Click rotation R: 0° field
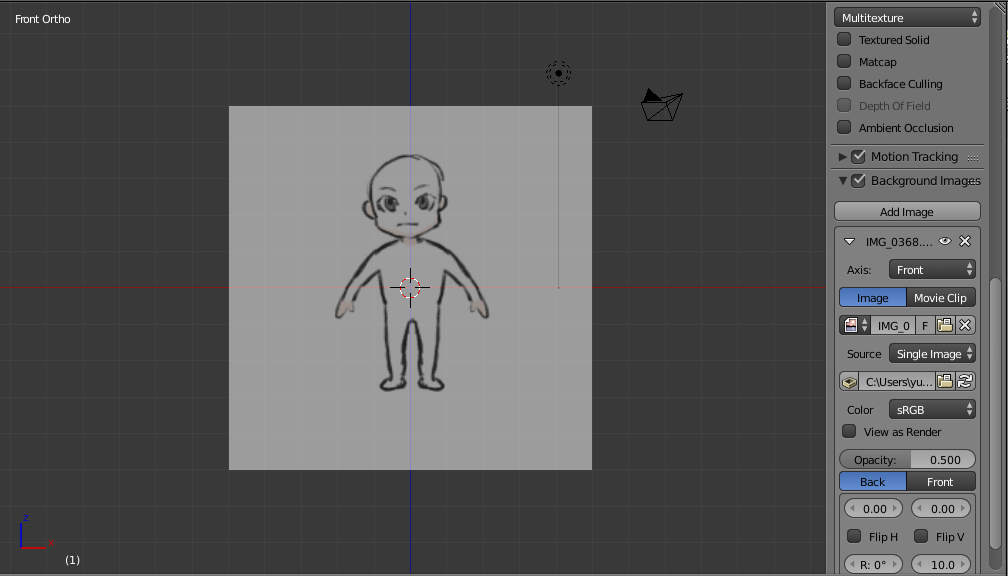 873,564
